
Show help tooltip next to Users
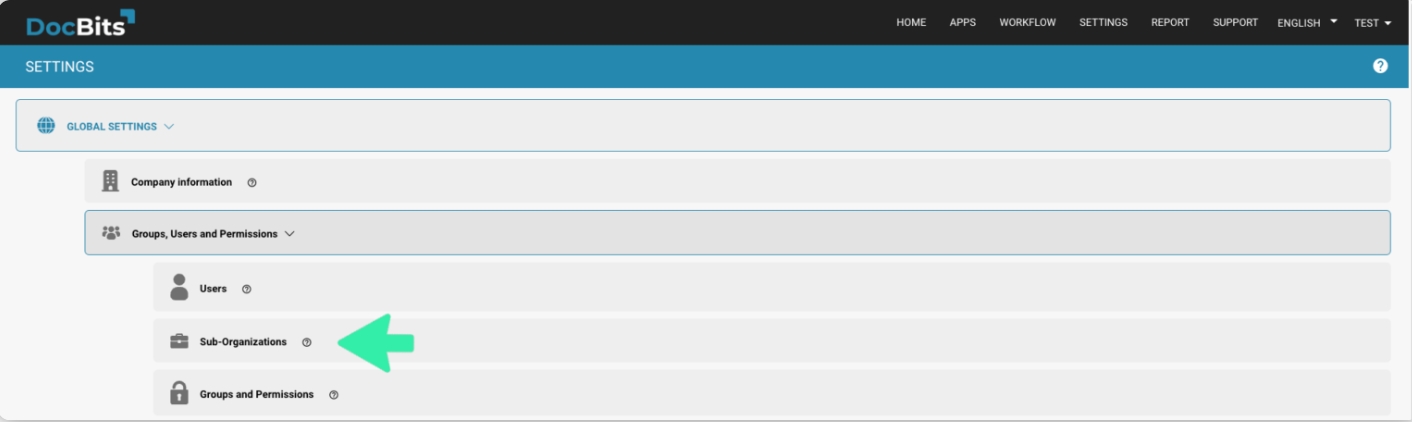click(247, 289)
